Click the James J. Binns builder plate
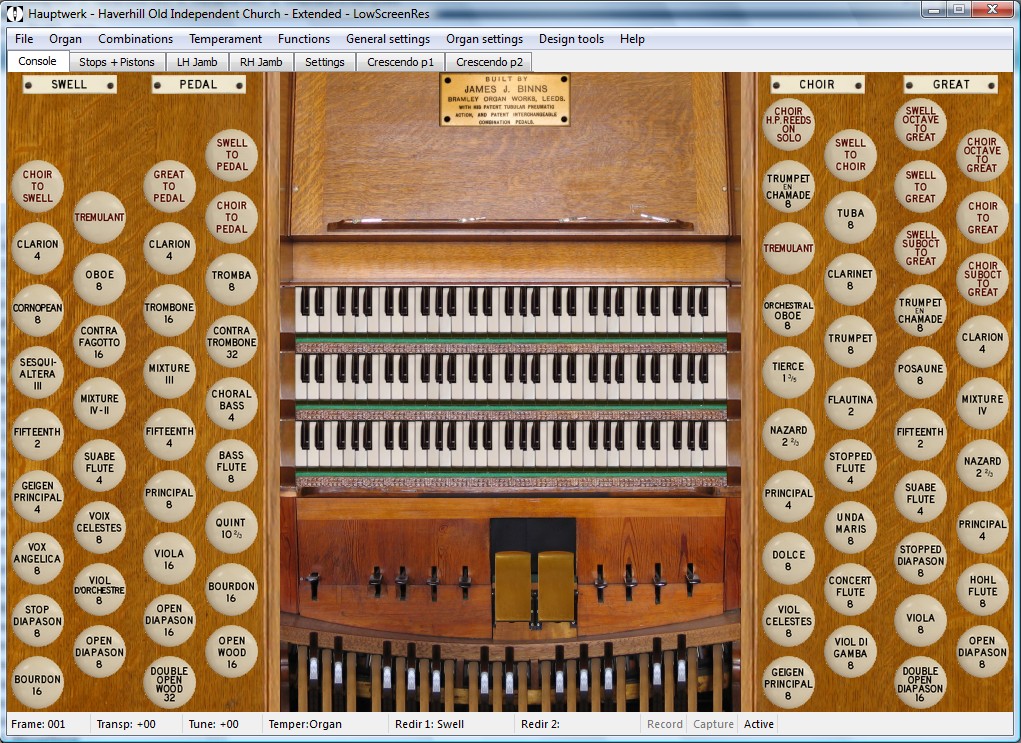 [x=505, y=100]
